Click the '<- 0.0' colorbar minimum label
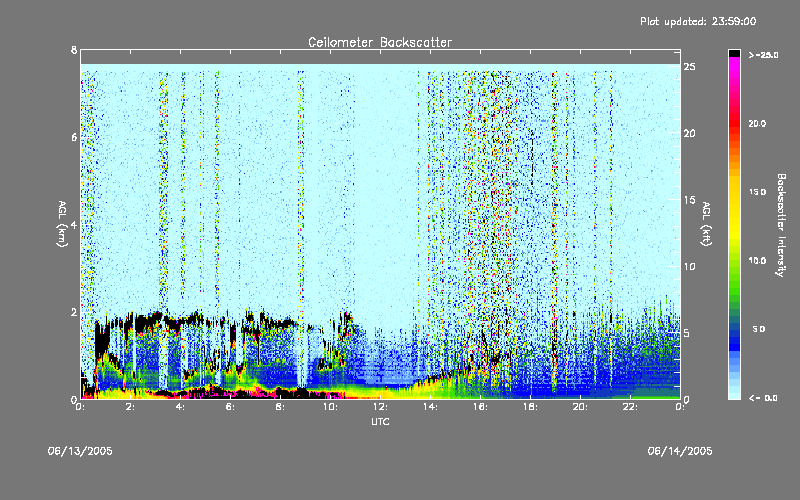 [x=763, y=398]
